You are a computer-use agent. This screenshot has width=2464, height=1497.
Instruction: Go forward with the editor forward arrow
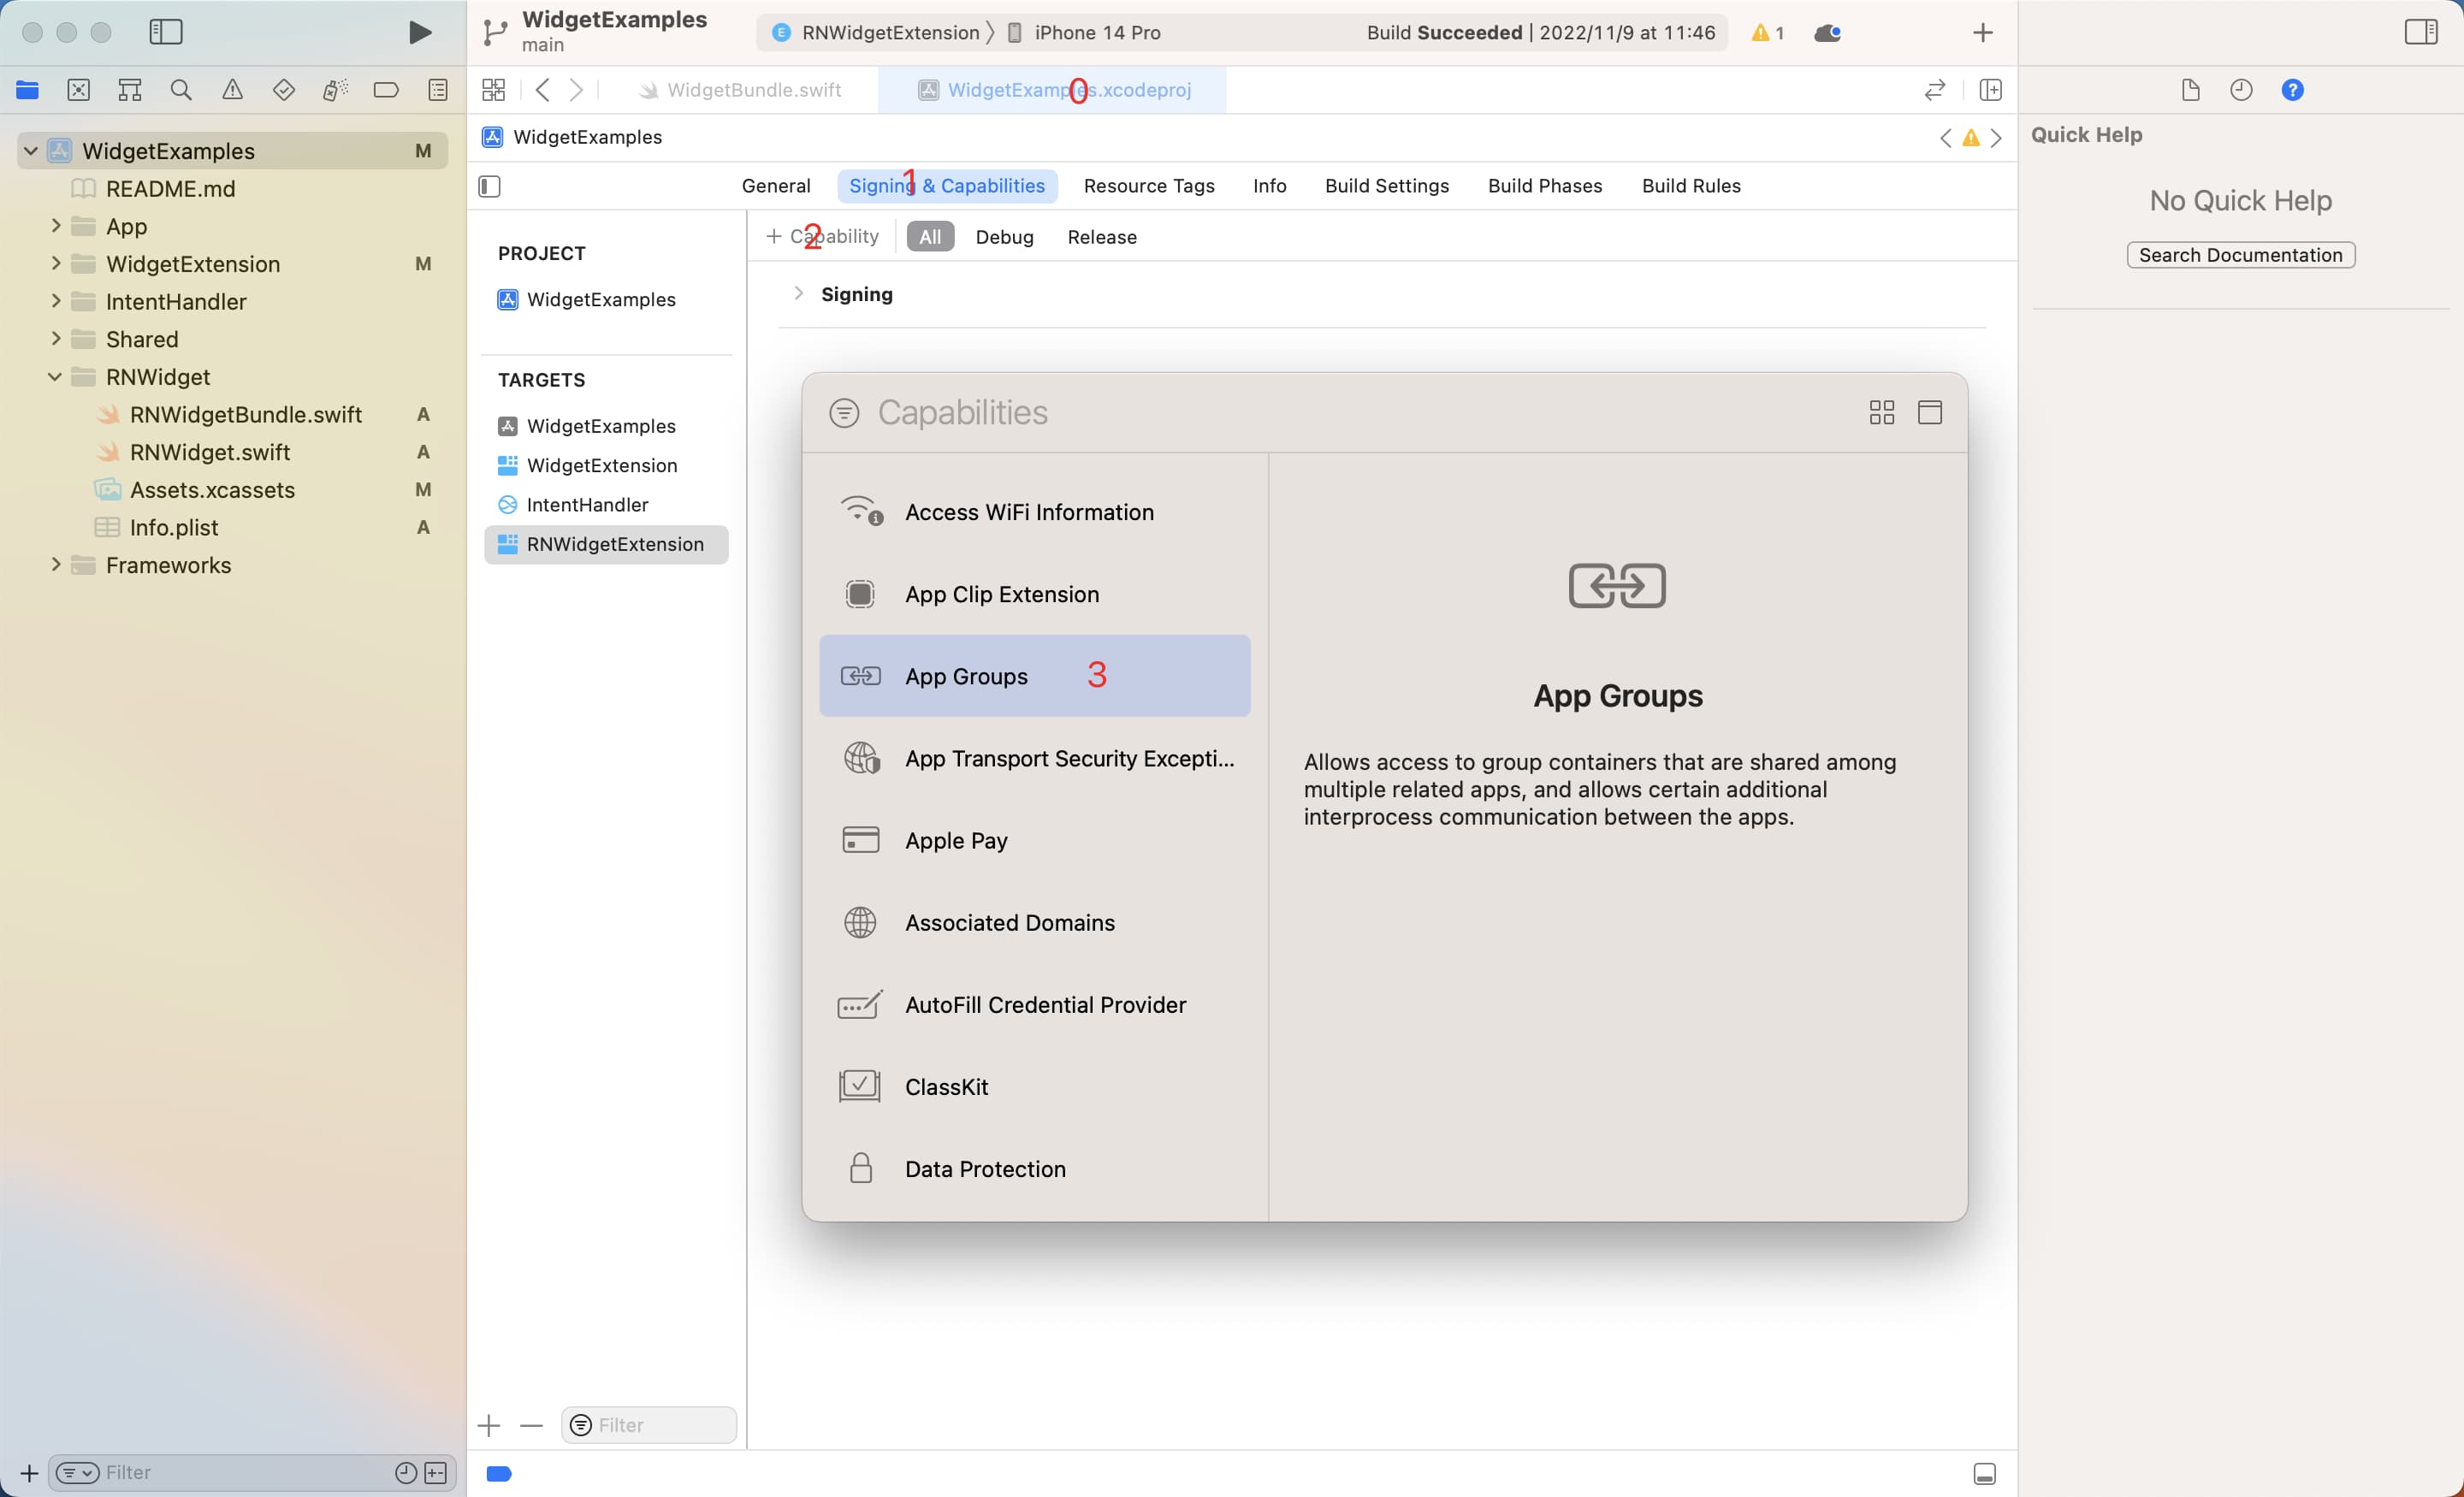[576, 90]
